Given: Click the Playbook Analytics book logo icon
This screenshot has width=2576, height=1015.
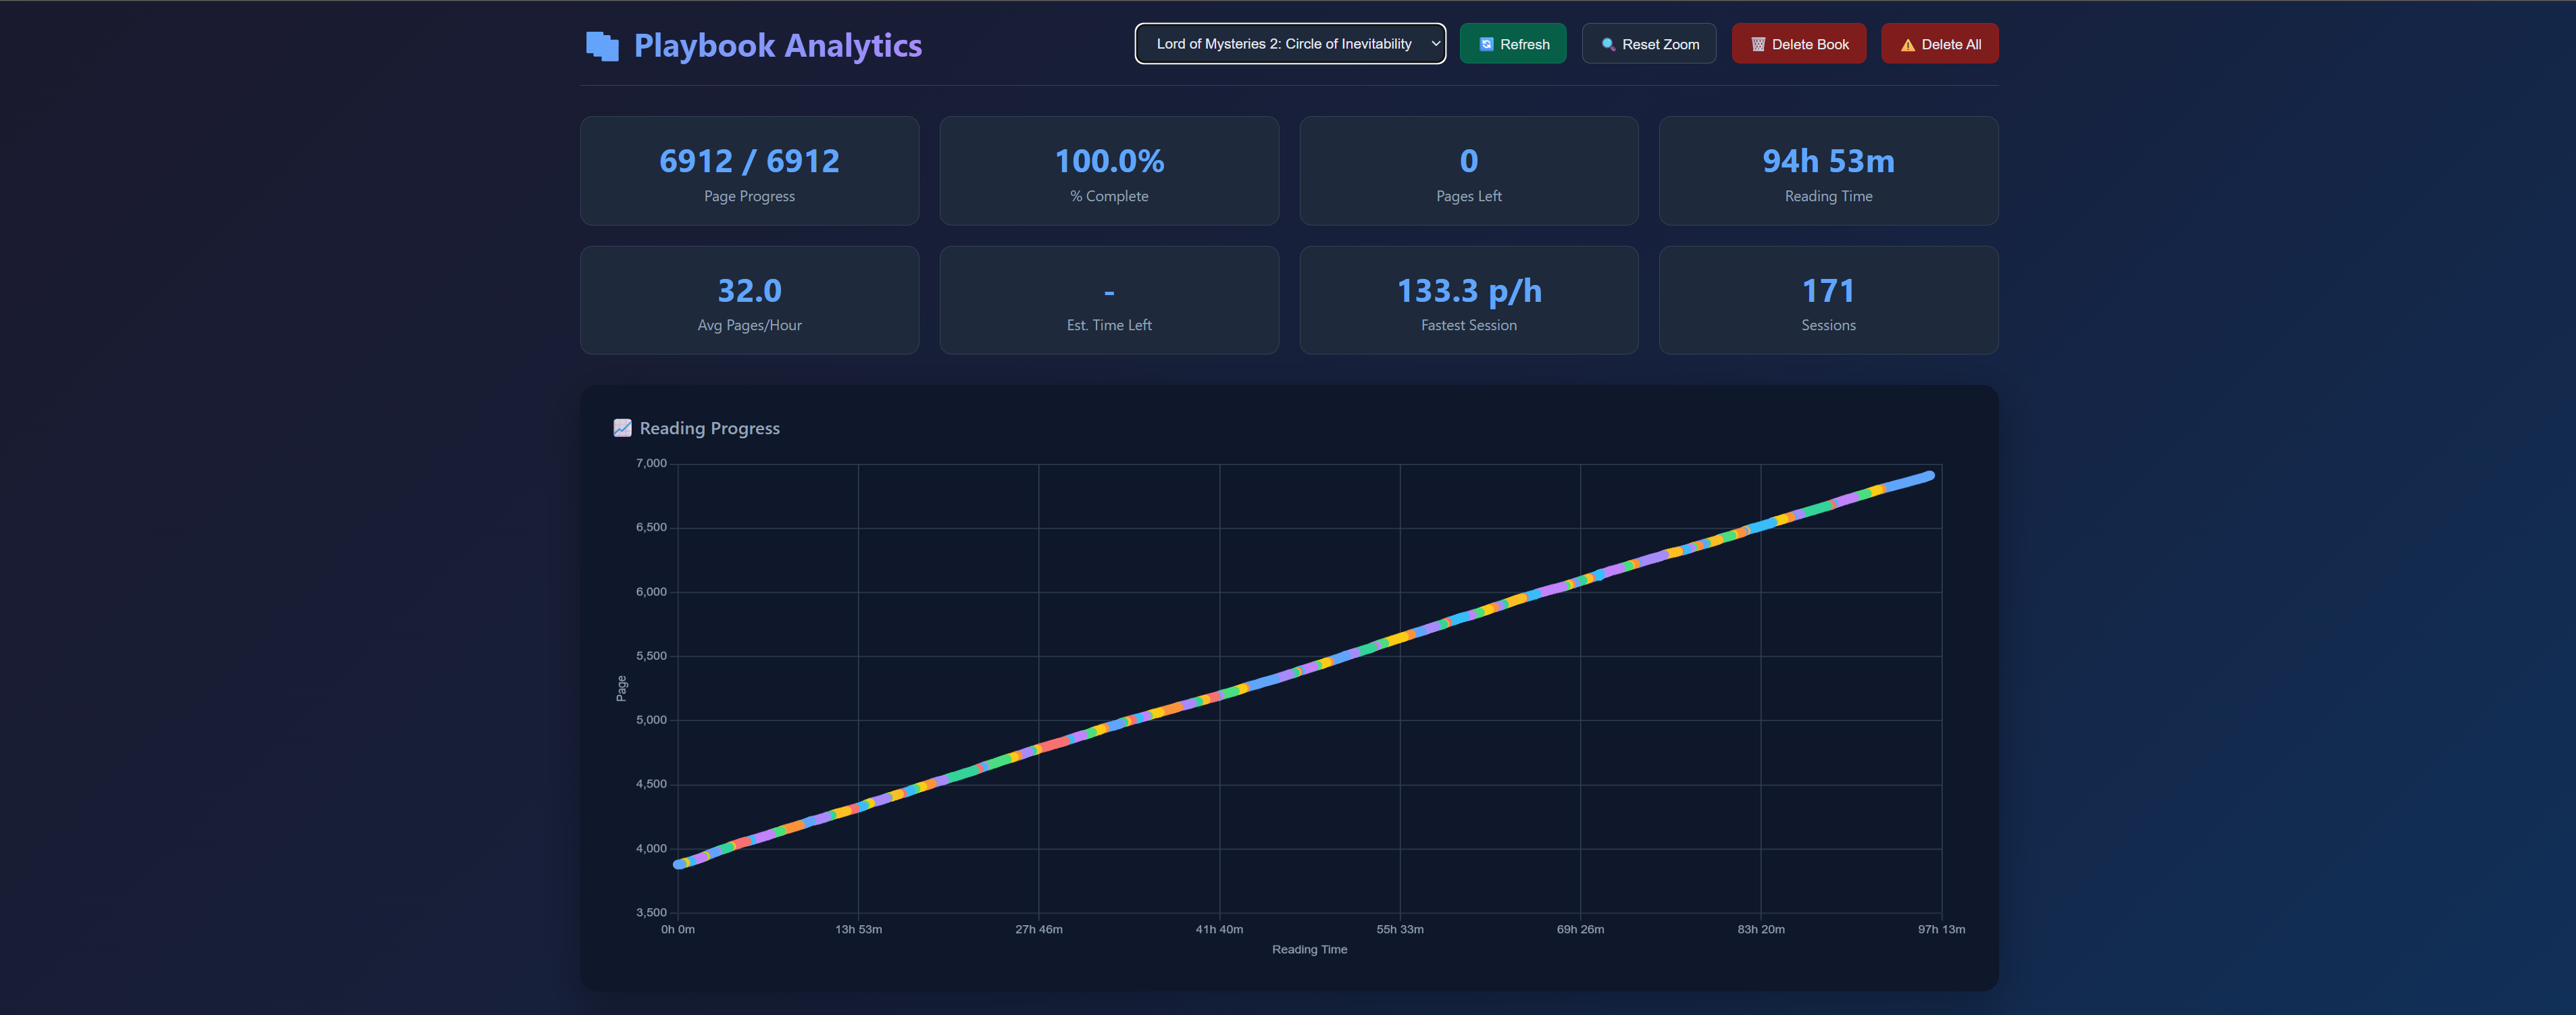Looking at the screenshot, I should pos(602,46).
